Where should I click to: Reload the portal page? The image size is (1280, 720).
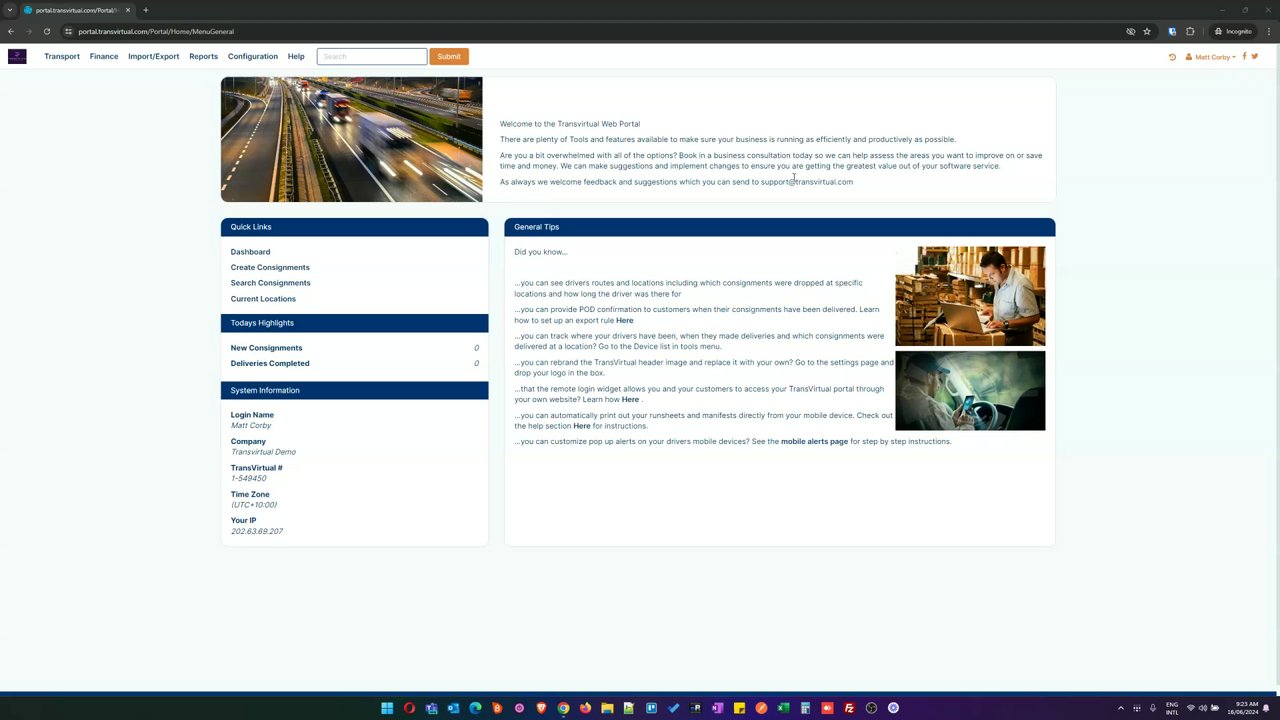tap(46, 31)
